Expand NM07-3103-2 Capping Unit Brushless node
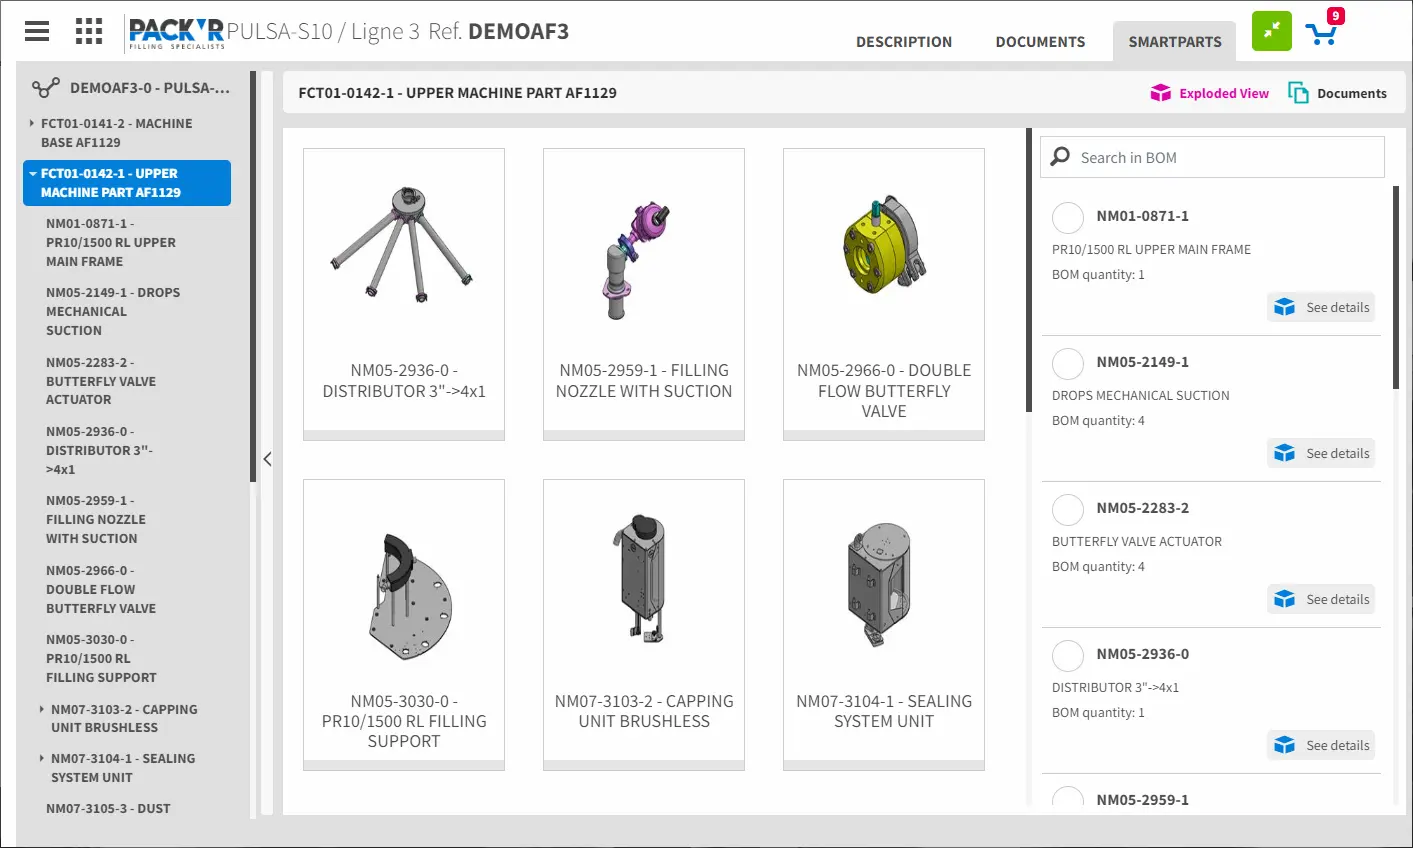 point(41,709)
